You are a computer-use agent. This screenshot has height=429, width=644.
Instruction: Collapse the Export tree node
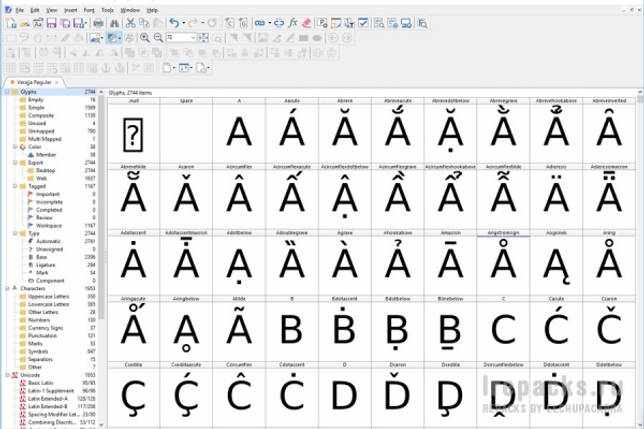[x=15, y=163]
